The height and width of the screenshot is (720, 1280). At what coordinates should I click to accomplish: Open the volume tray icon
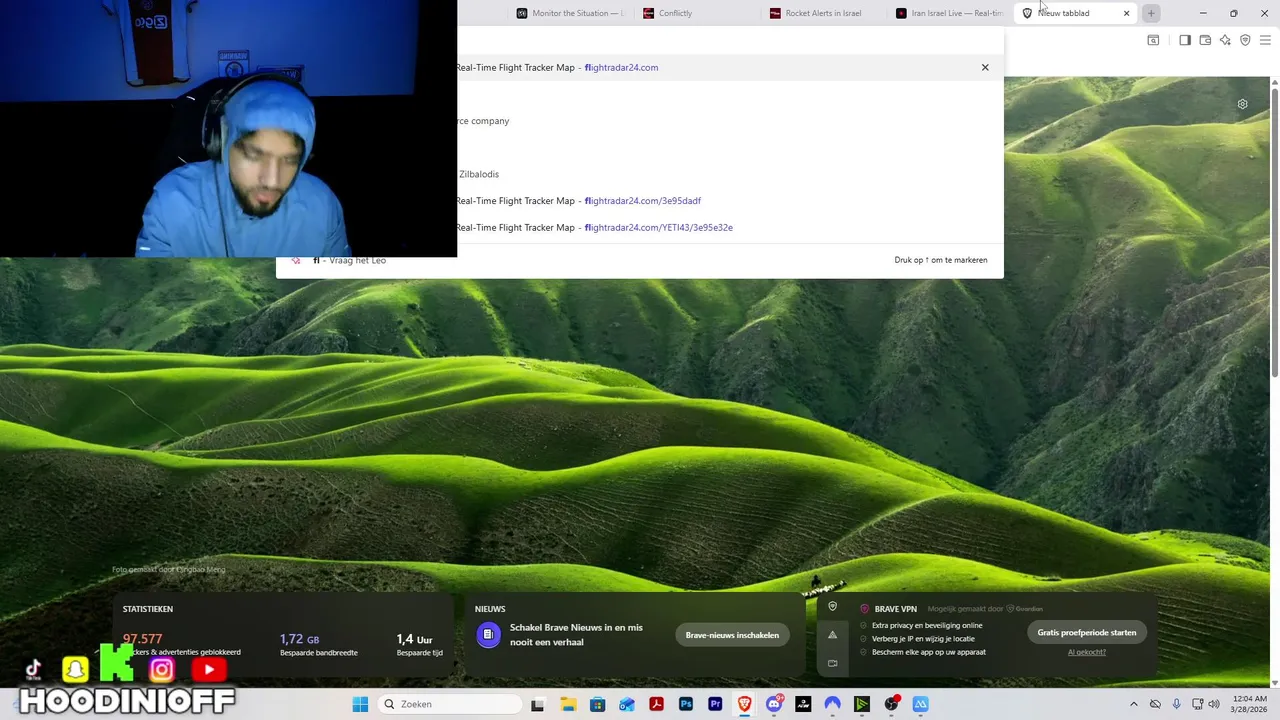(x=1214, y=704)
